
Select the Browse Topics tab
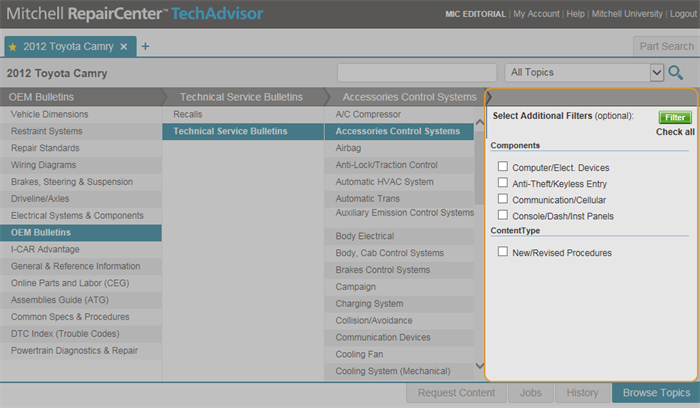coord(656,393)
